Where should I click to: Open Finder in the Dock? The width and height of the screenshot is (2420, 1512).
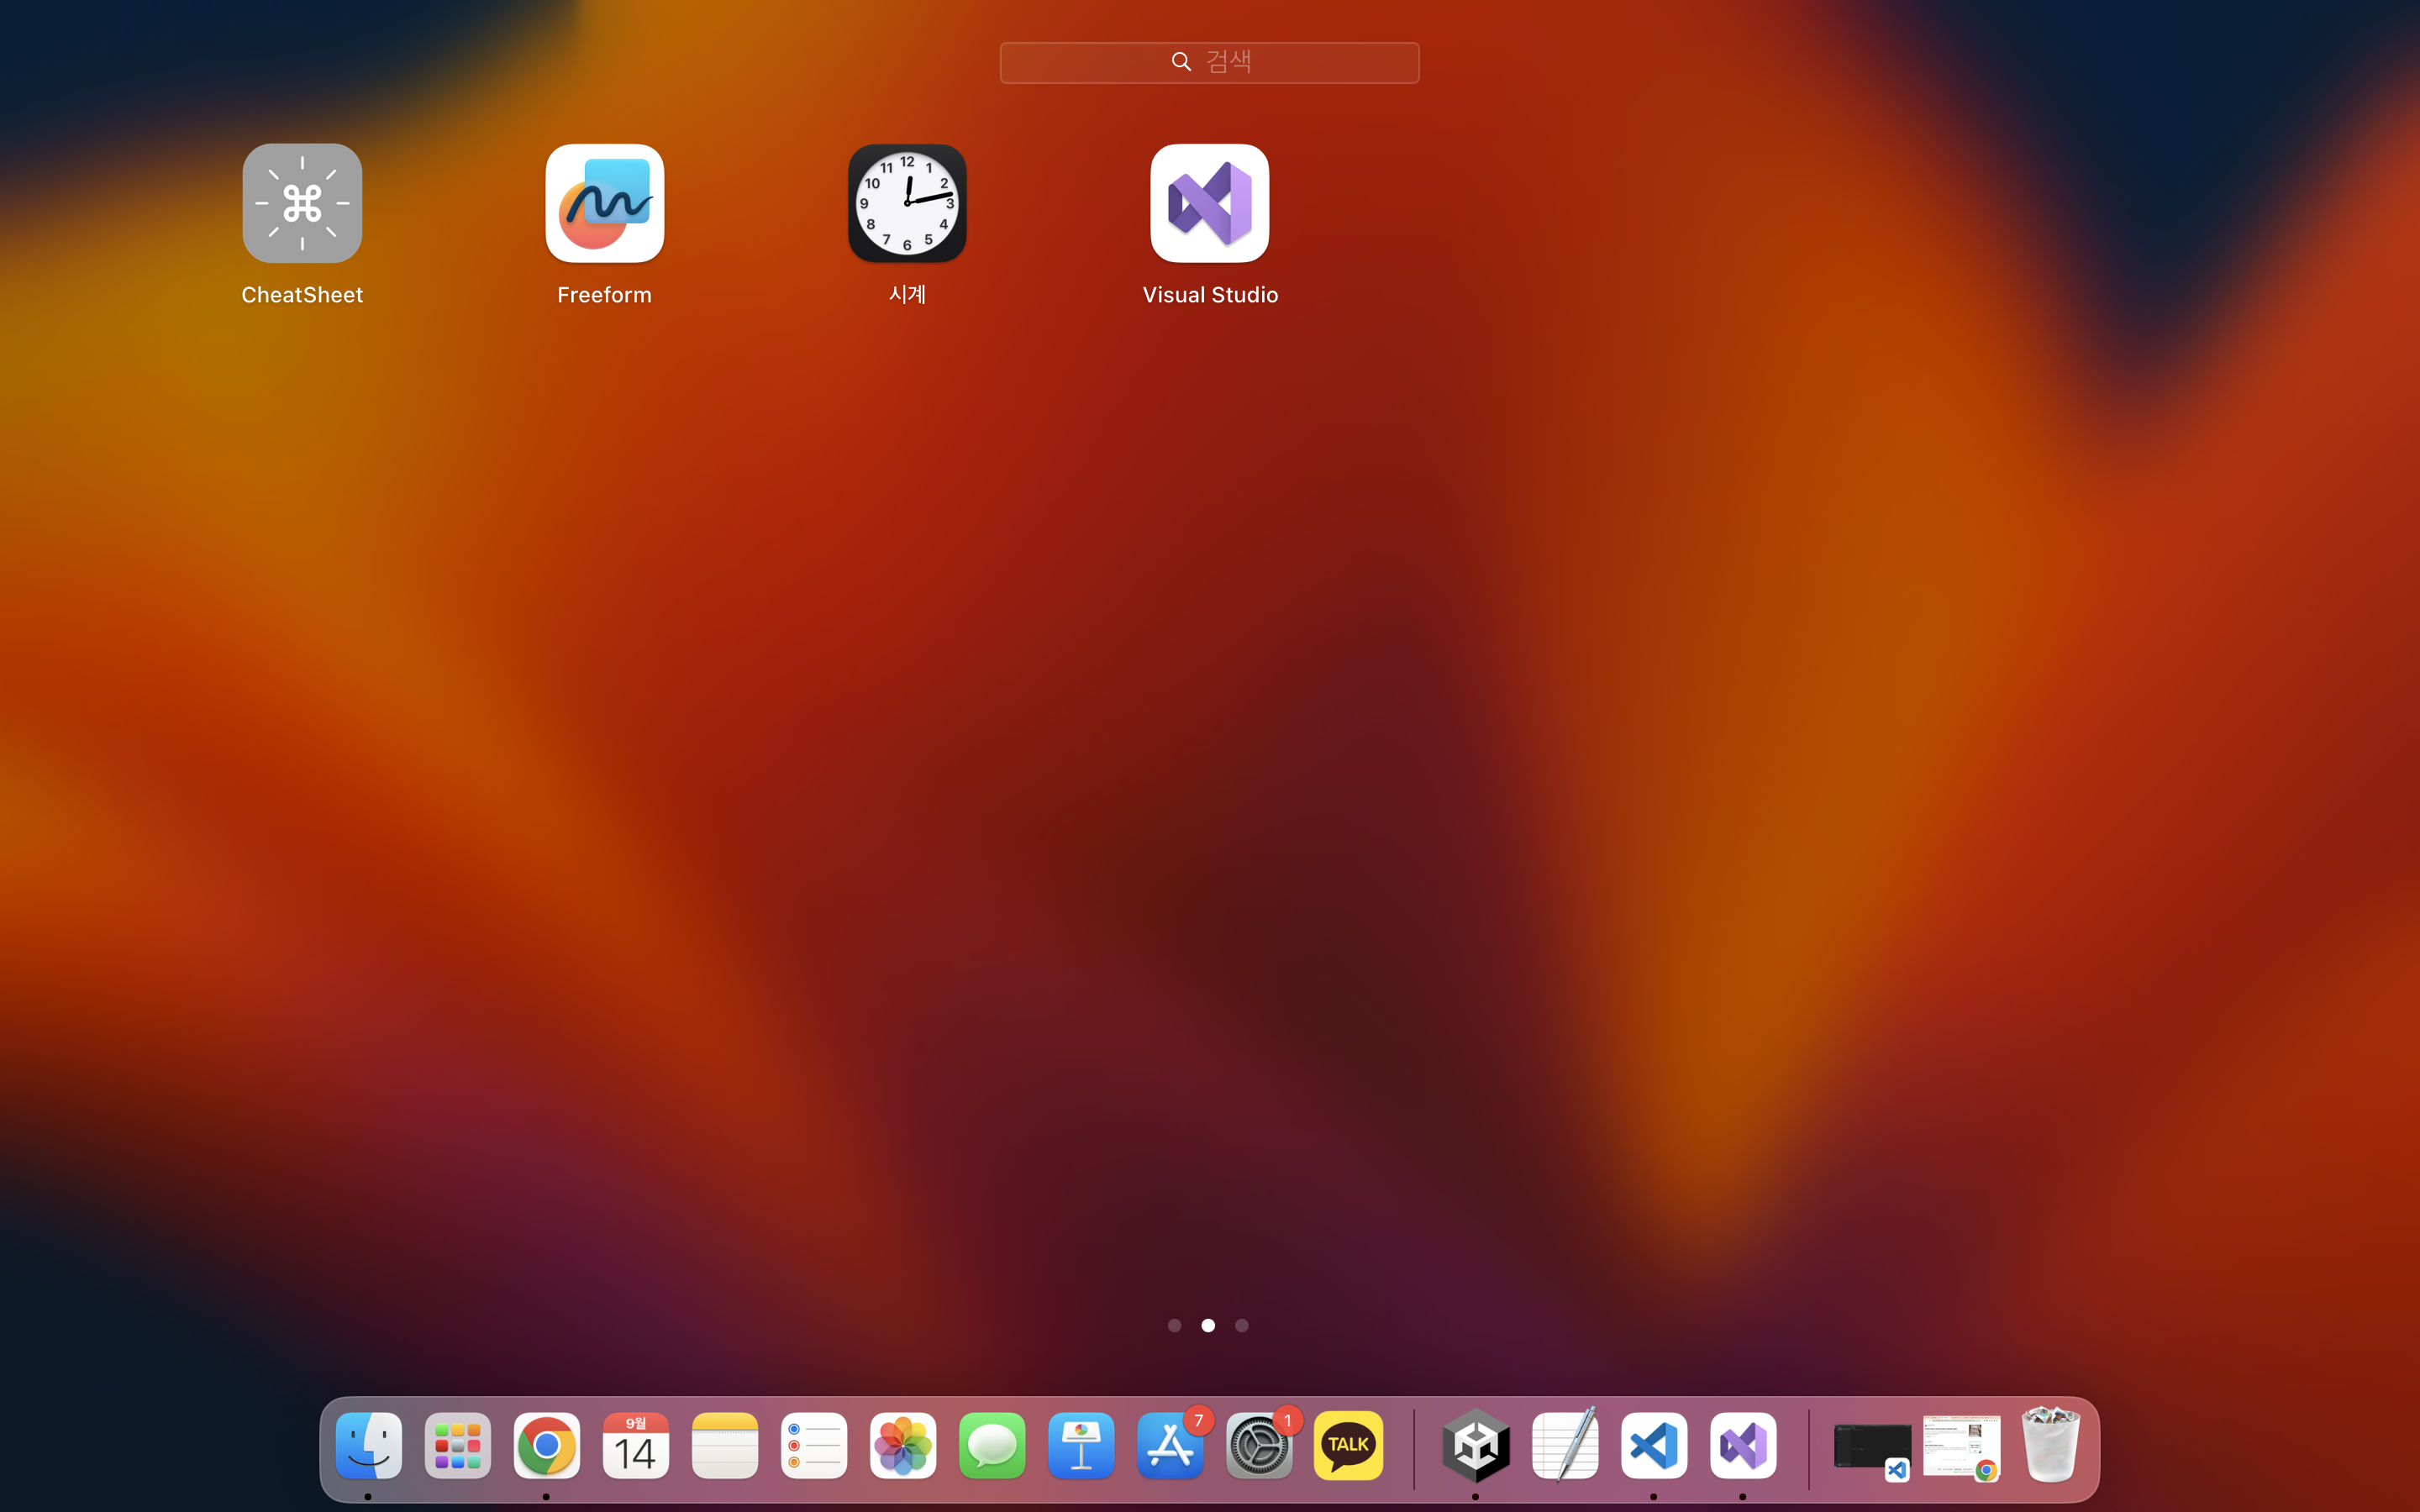(x=369, y=1446)
